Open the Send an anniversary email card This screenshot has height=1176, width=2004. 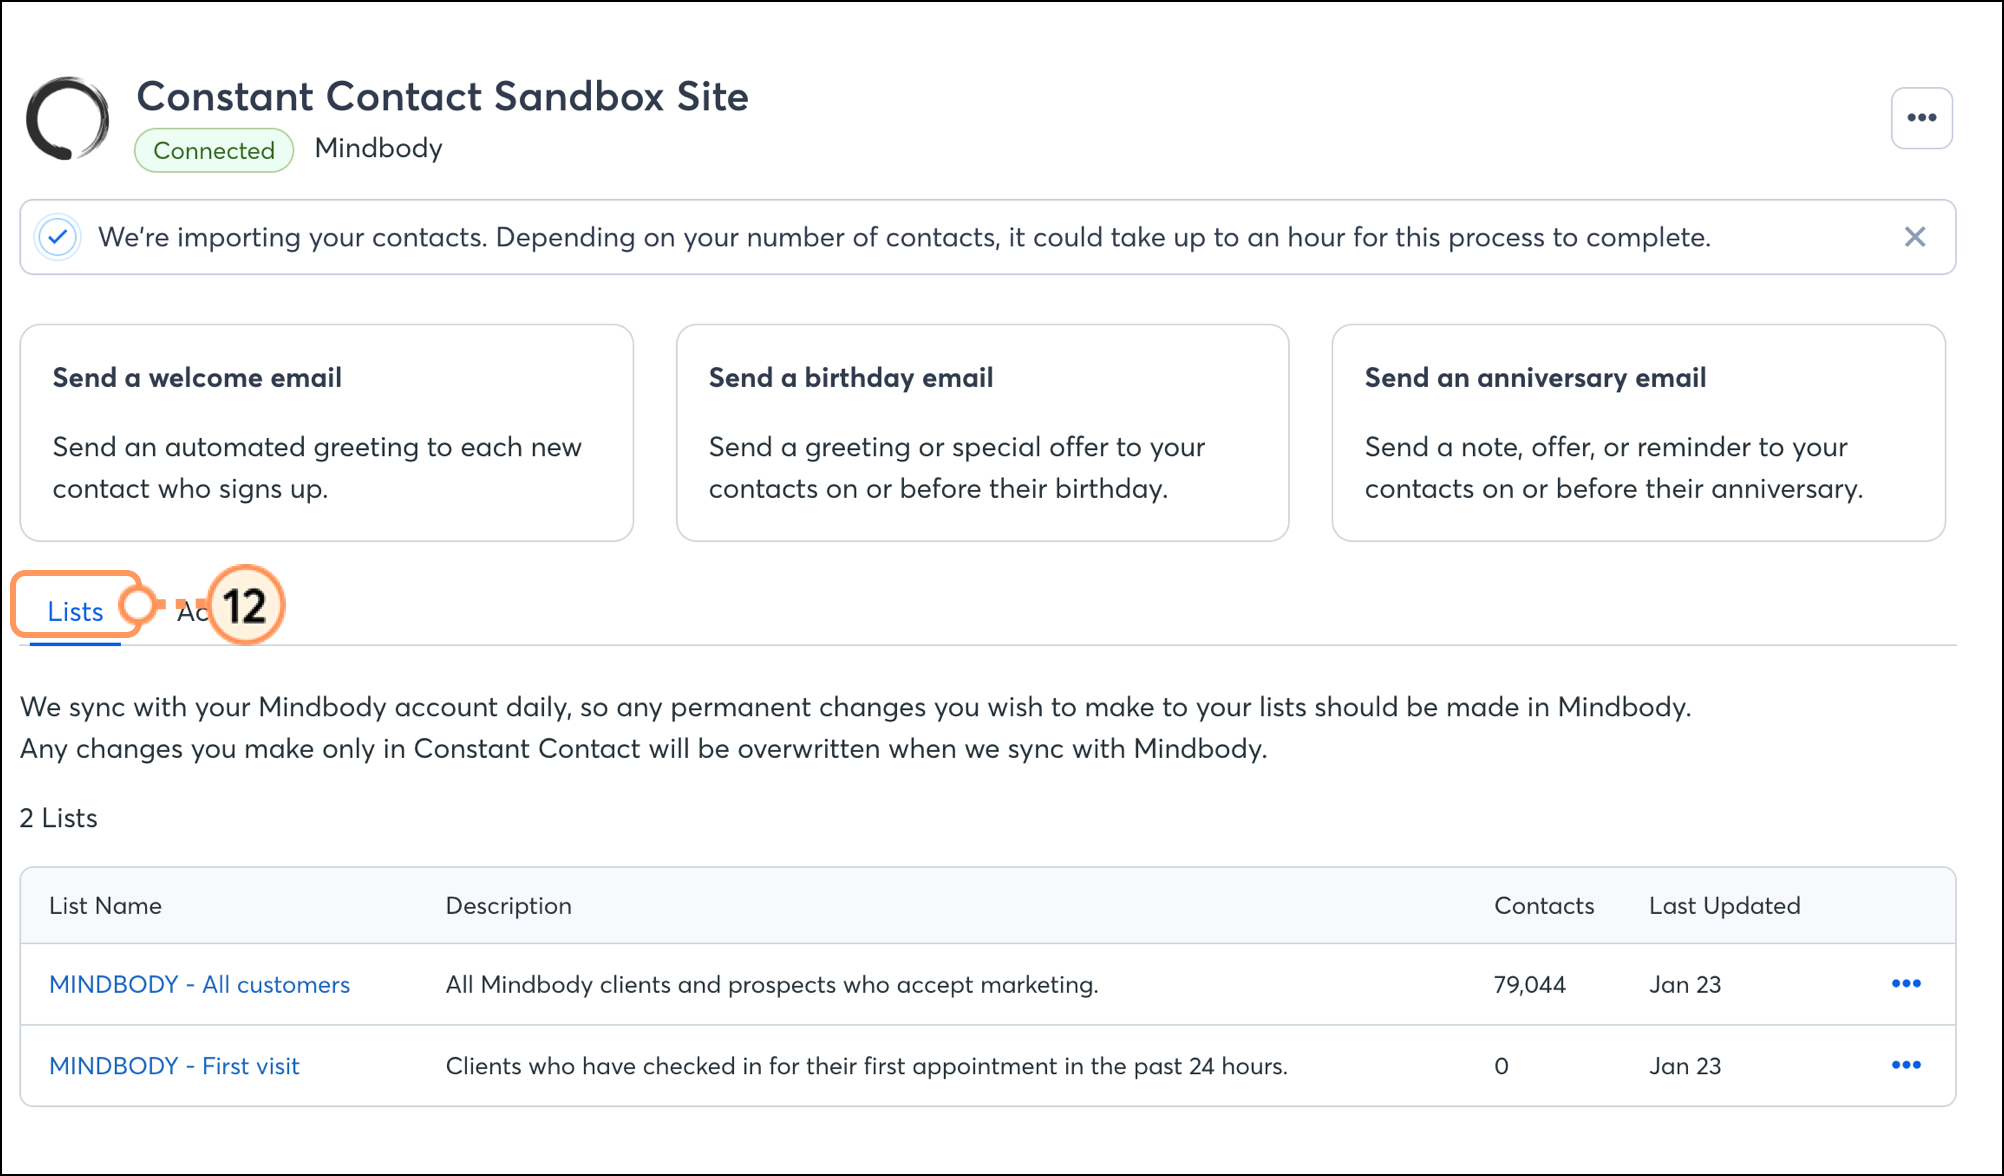coord(1638,433)
